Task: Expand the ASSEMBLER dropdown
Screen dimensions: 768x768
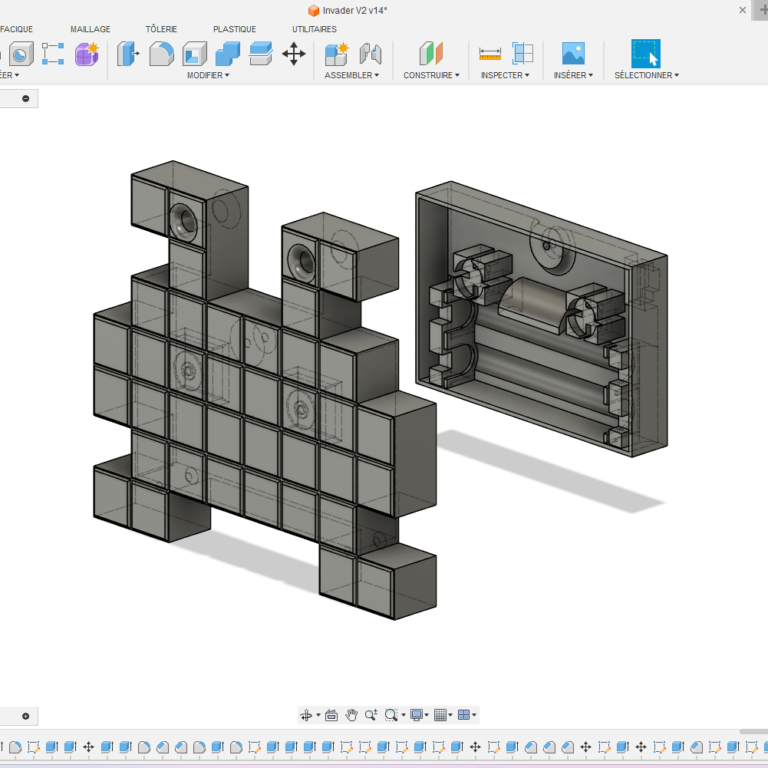Action: tap(352, 75)
